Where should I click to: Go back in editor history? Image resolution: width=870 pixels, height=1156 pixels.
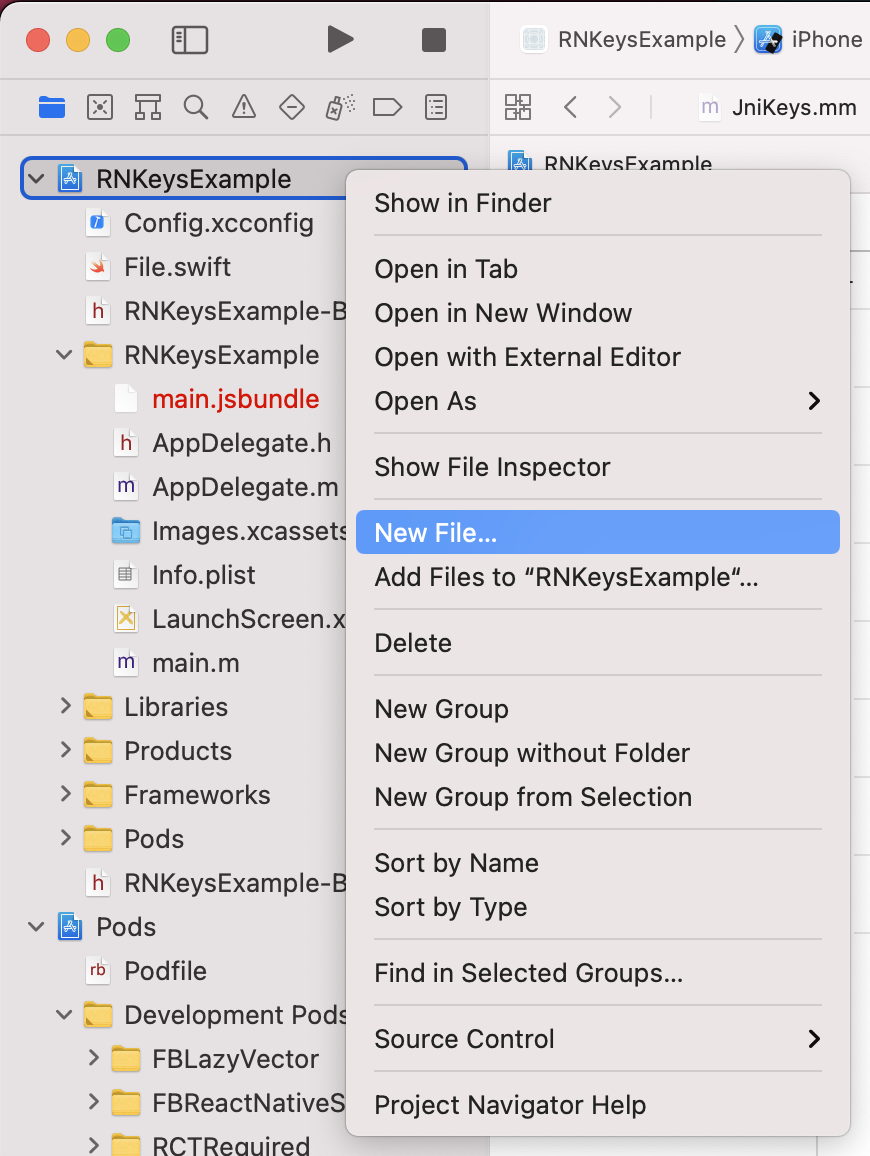pyautogui.click(x=570, y=108)
